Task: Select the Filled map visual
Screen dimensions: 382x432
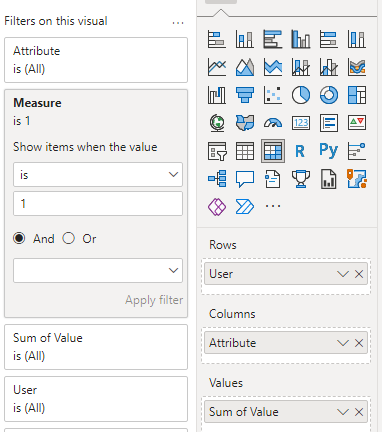Action: pyautogui.click(x=245, y=123)
